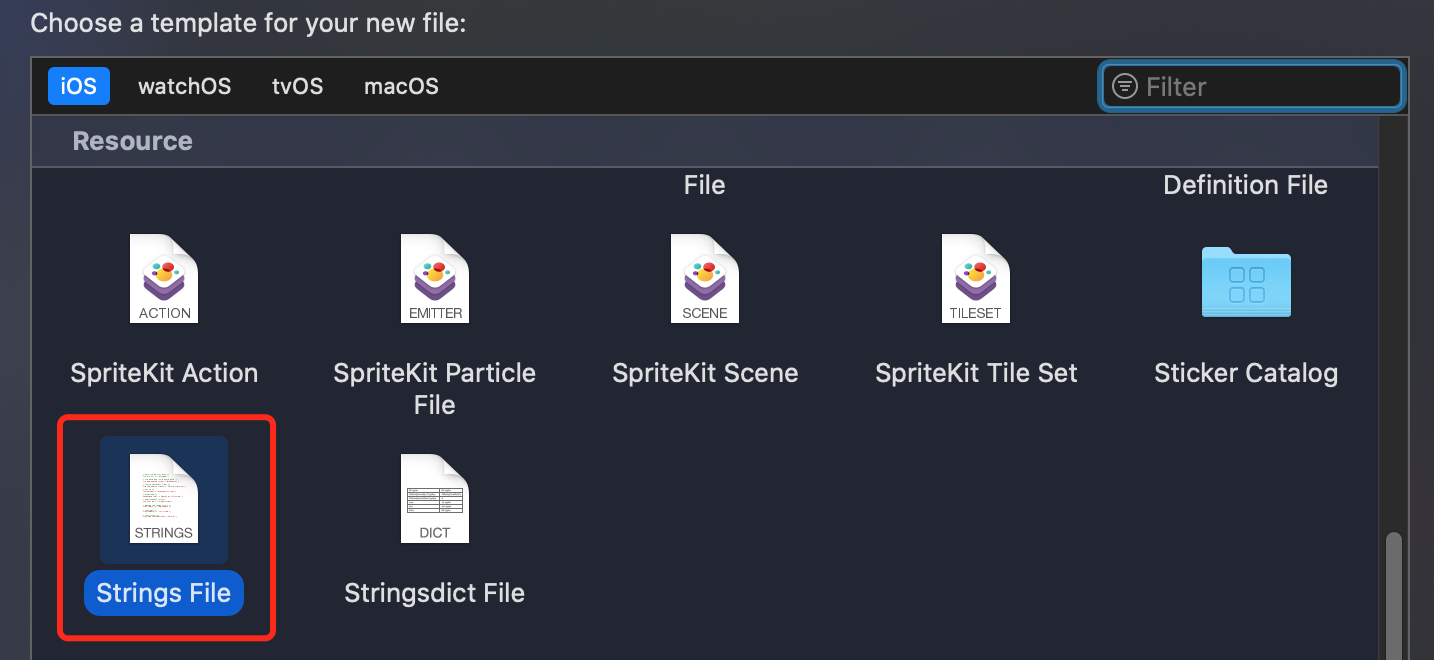Select the Stringsdict File DICT icon
1434x660 pixels.
(x=435, y=499)
